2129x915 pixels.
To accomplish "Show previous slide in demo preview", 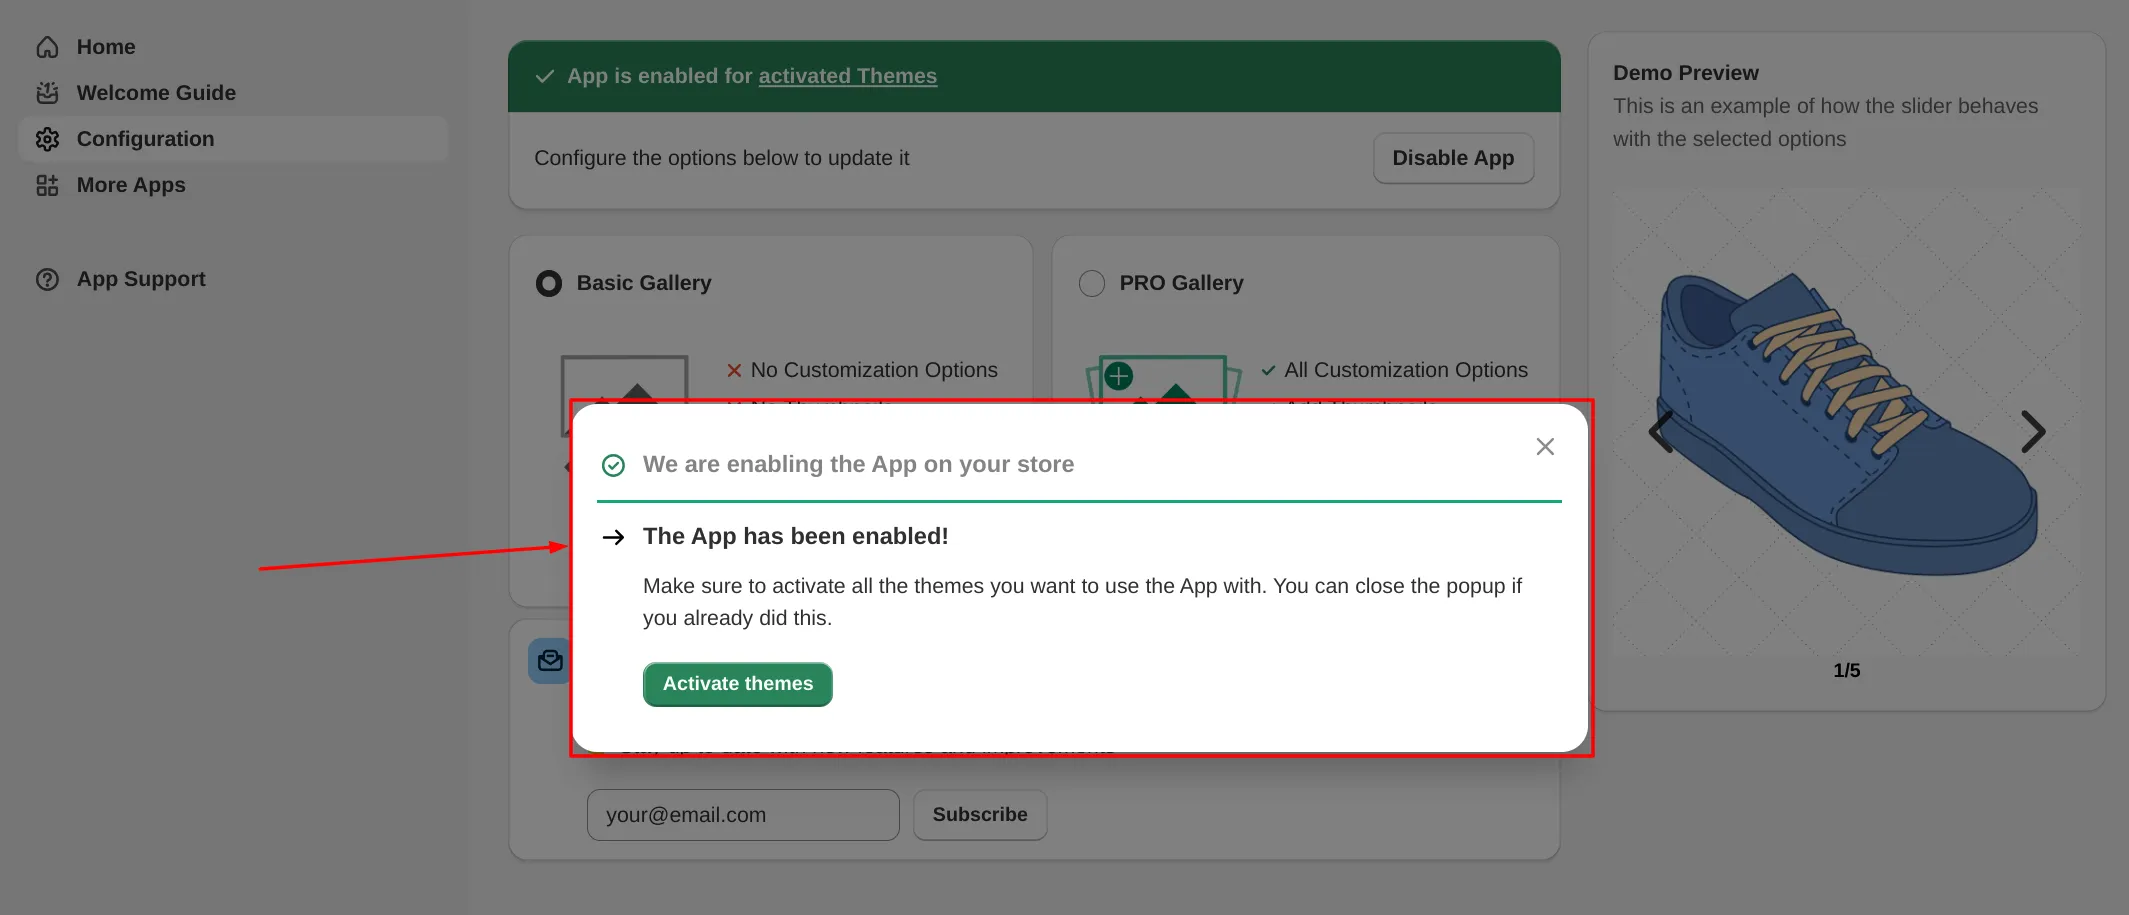I will 1662,432.
